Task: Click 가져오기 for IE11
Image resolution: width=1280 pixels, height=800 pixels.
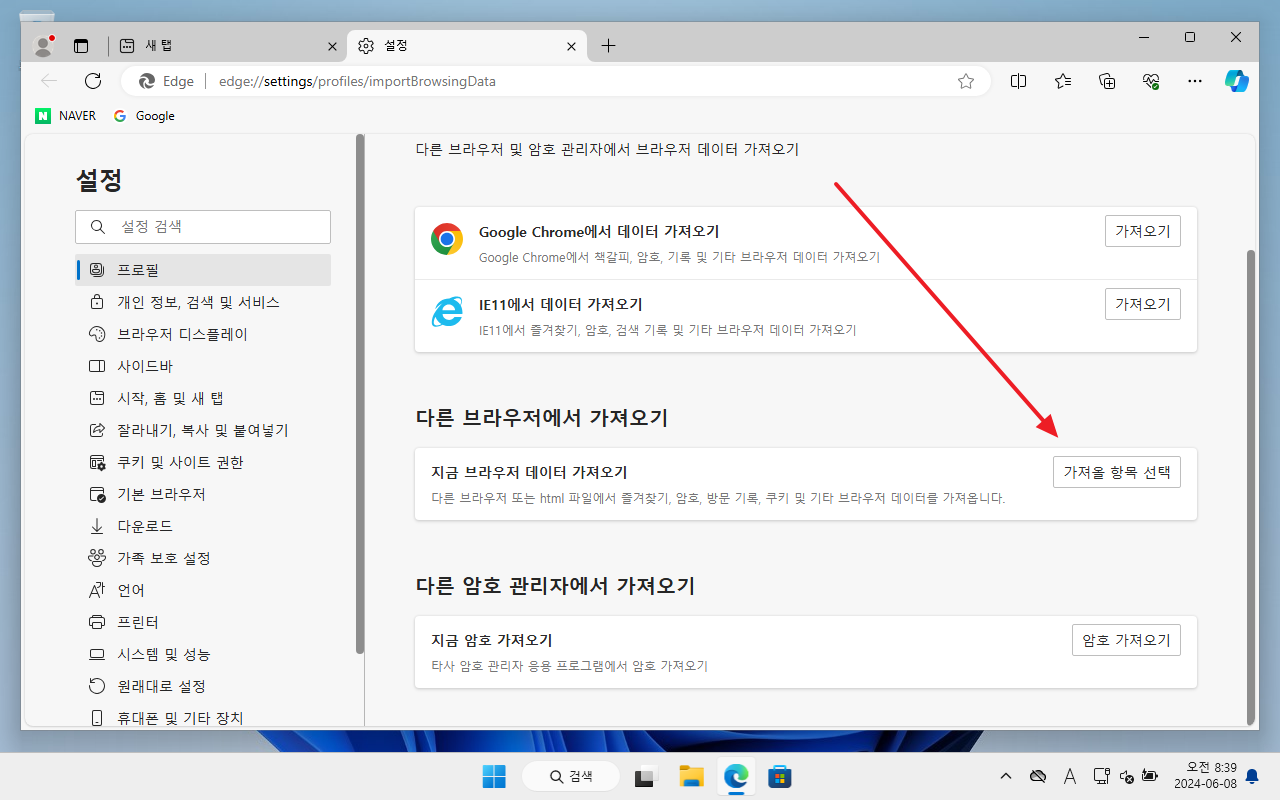Action: (x=1143, y=304)
